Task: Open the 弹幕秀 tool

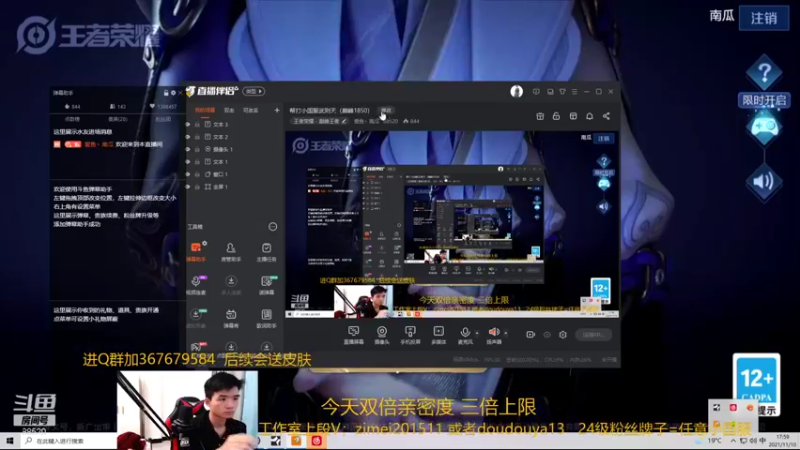Action: pyautogui.click(x=231, y=318)
